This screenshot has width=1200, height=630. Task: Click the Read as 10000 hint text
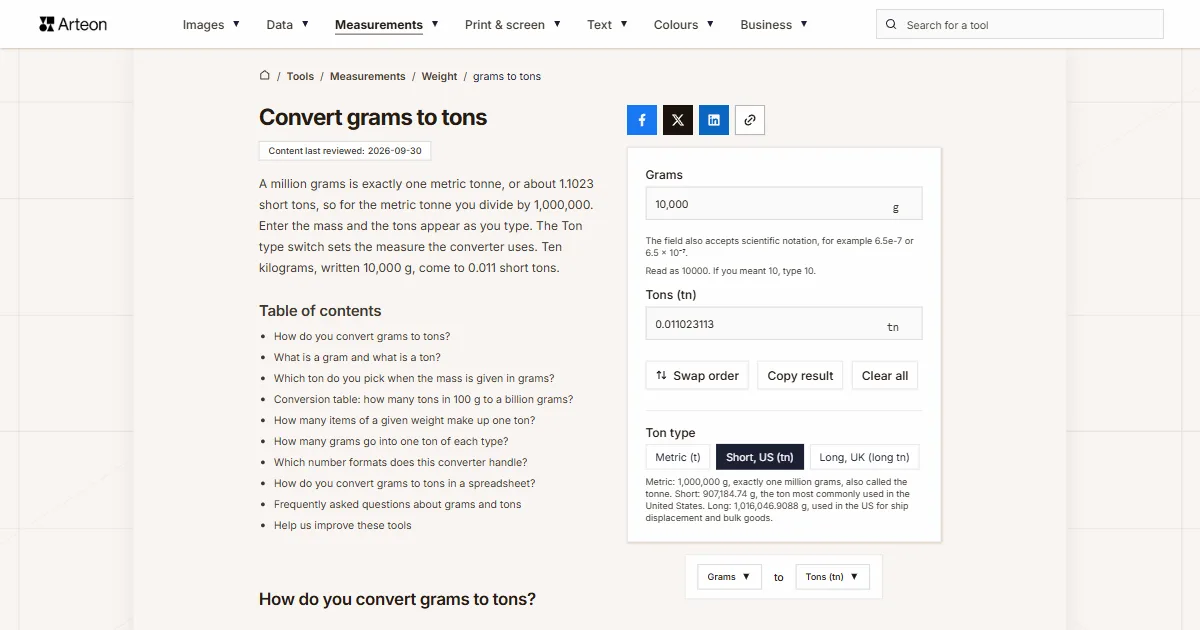pos(730,271)
